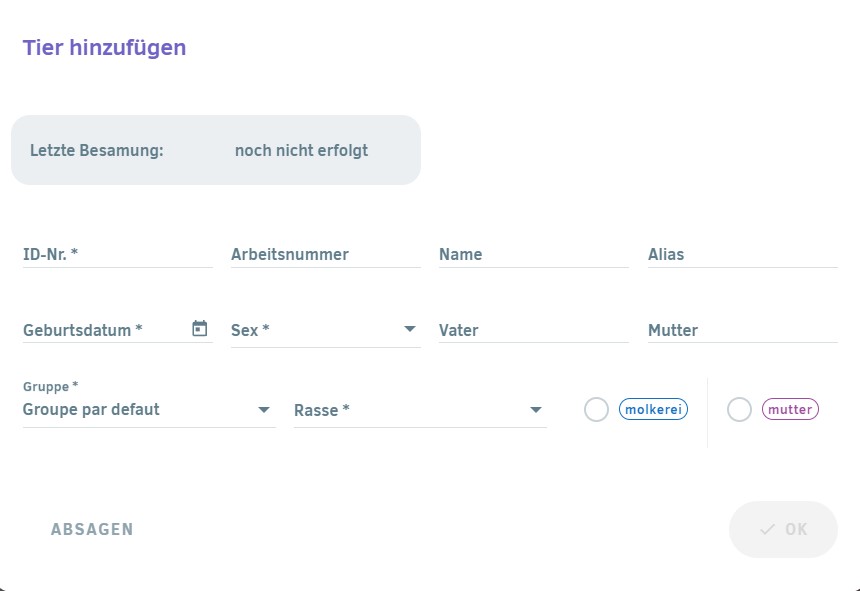Select the Name text field
The image size is (860, 591).
pos(534,254)
